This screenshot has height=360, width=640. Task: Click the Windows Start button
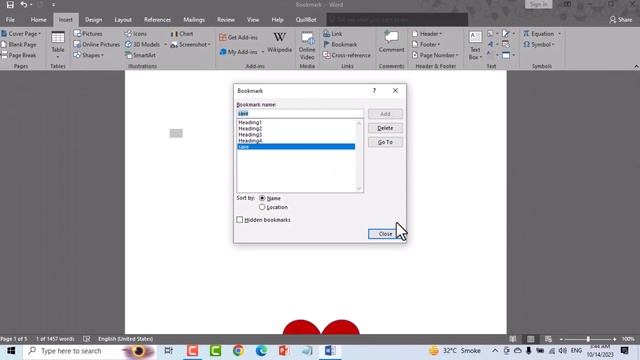coord(11,351)
